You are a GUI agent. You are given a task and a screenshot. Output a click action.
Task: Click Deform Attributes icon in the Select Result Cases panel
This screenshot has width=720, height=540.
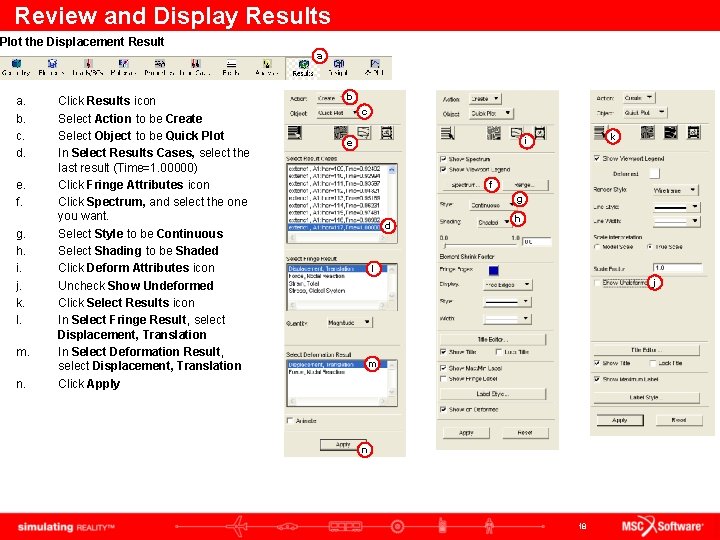coord(364,133)
